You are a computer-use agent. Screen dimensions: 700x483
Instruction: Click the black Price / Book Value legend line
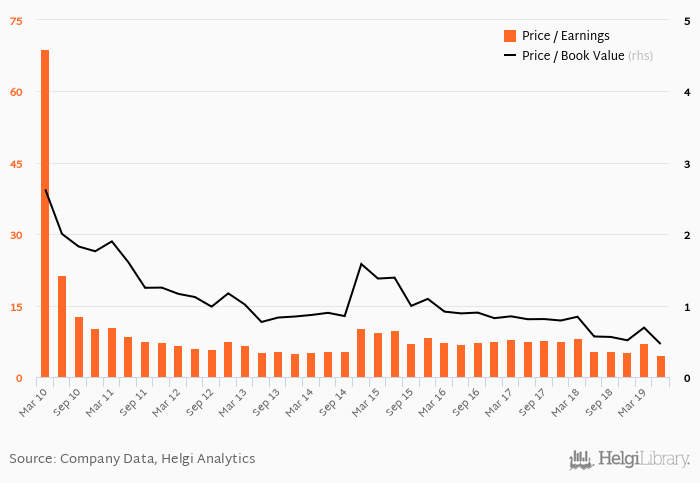510,55
